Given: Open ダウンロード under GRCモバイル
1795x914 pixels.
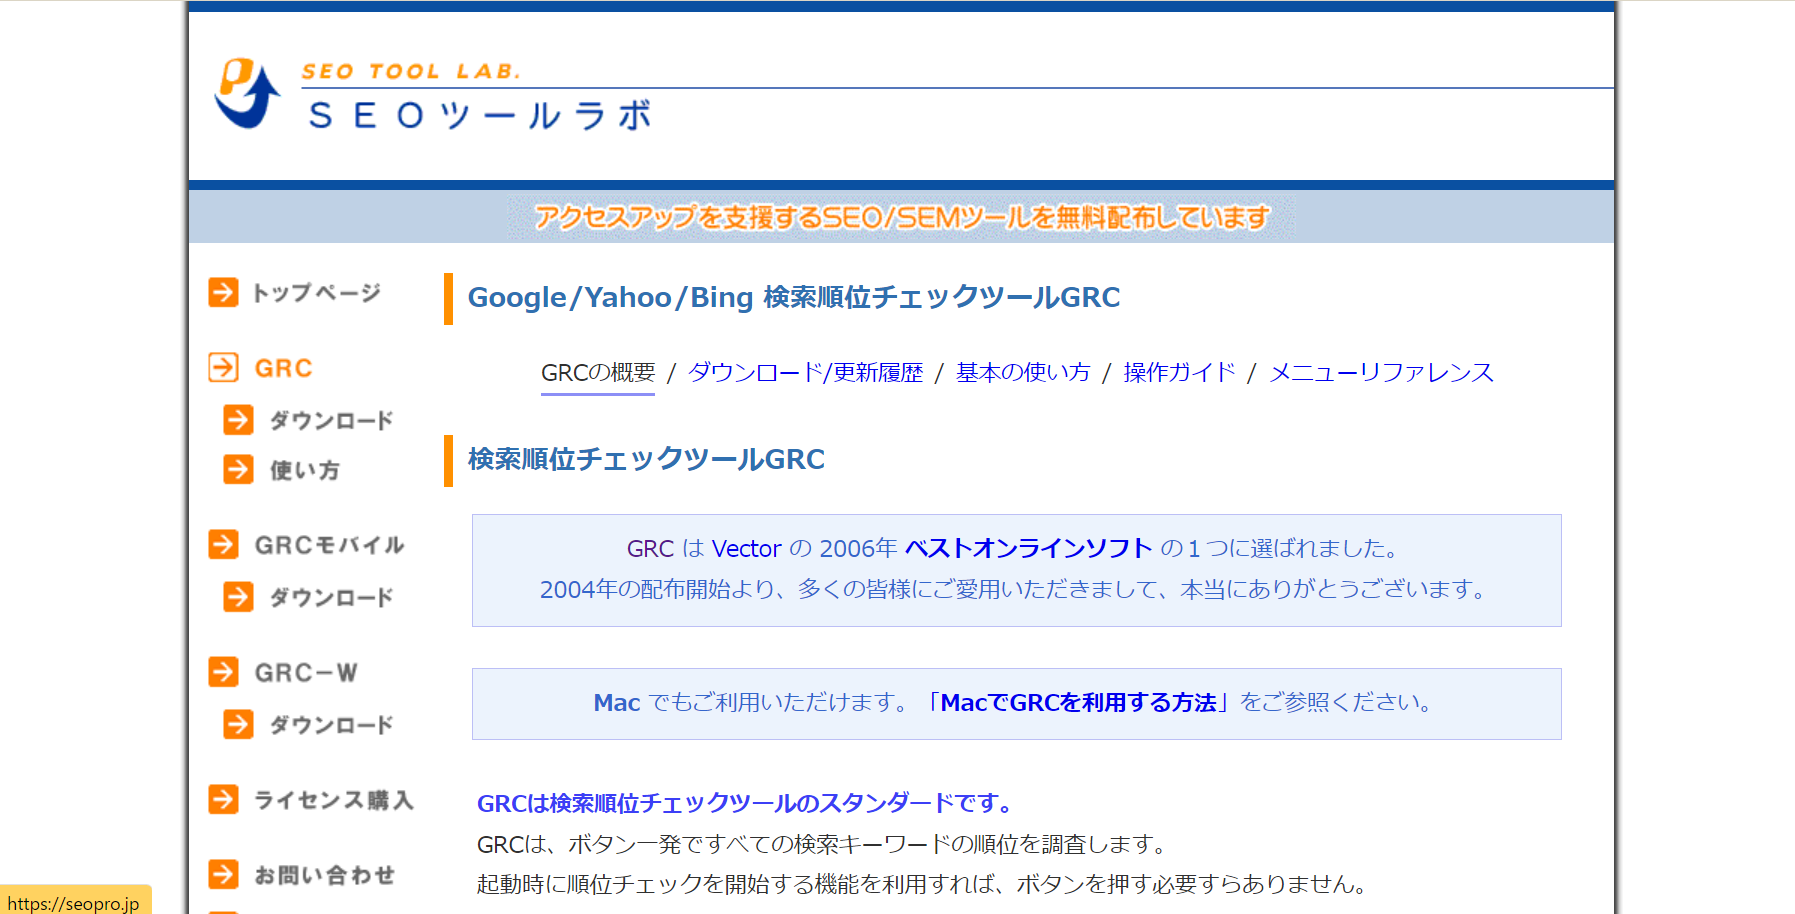Looking at the screenshot, I should pos(331,598).
